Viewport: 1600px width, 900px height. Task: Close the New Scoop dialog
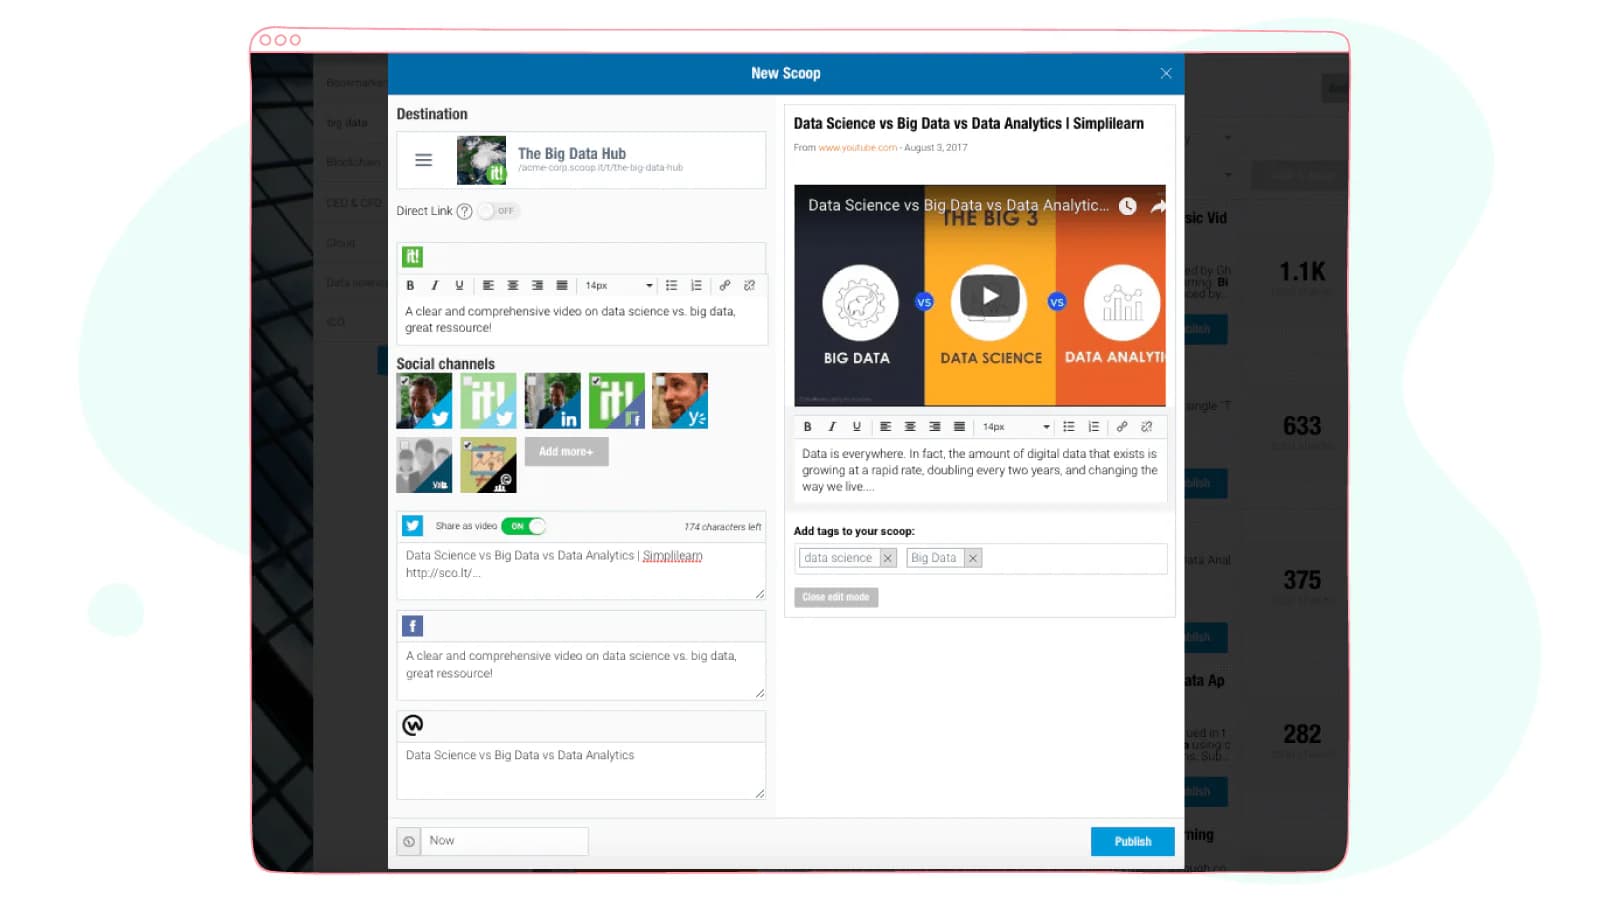click(x=1166, y=74)
